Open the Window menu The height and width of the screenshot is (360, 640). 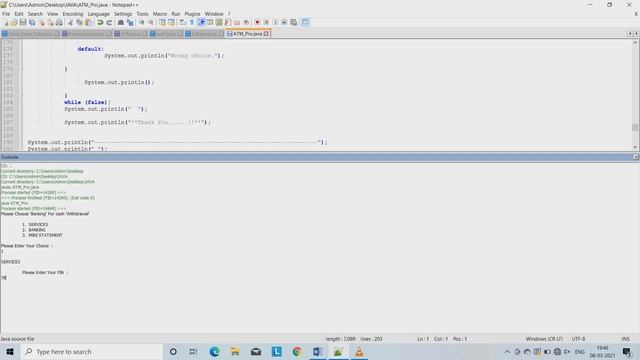click(x=214, y=14)
